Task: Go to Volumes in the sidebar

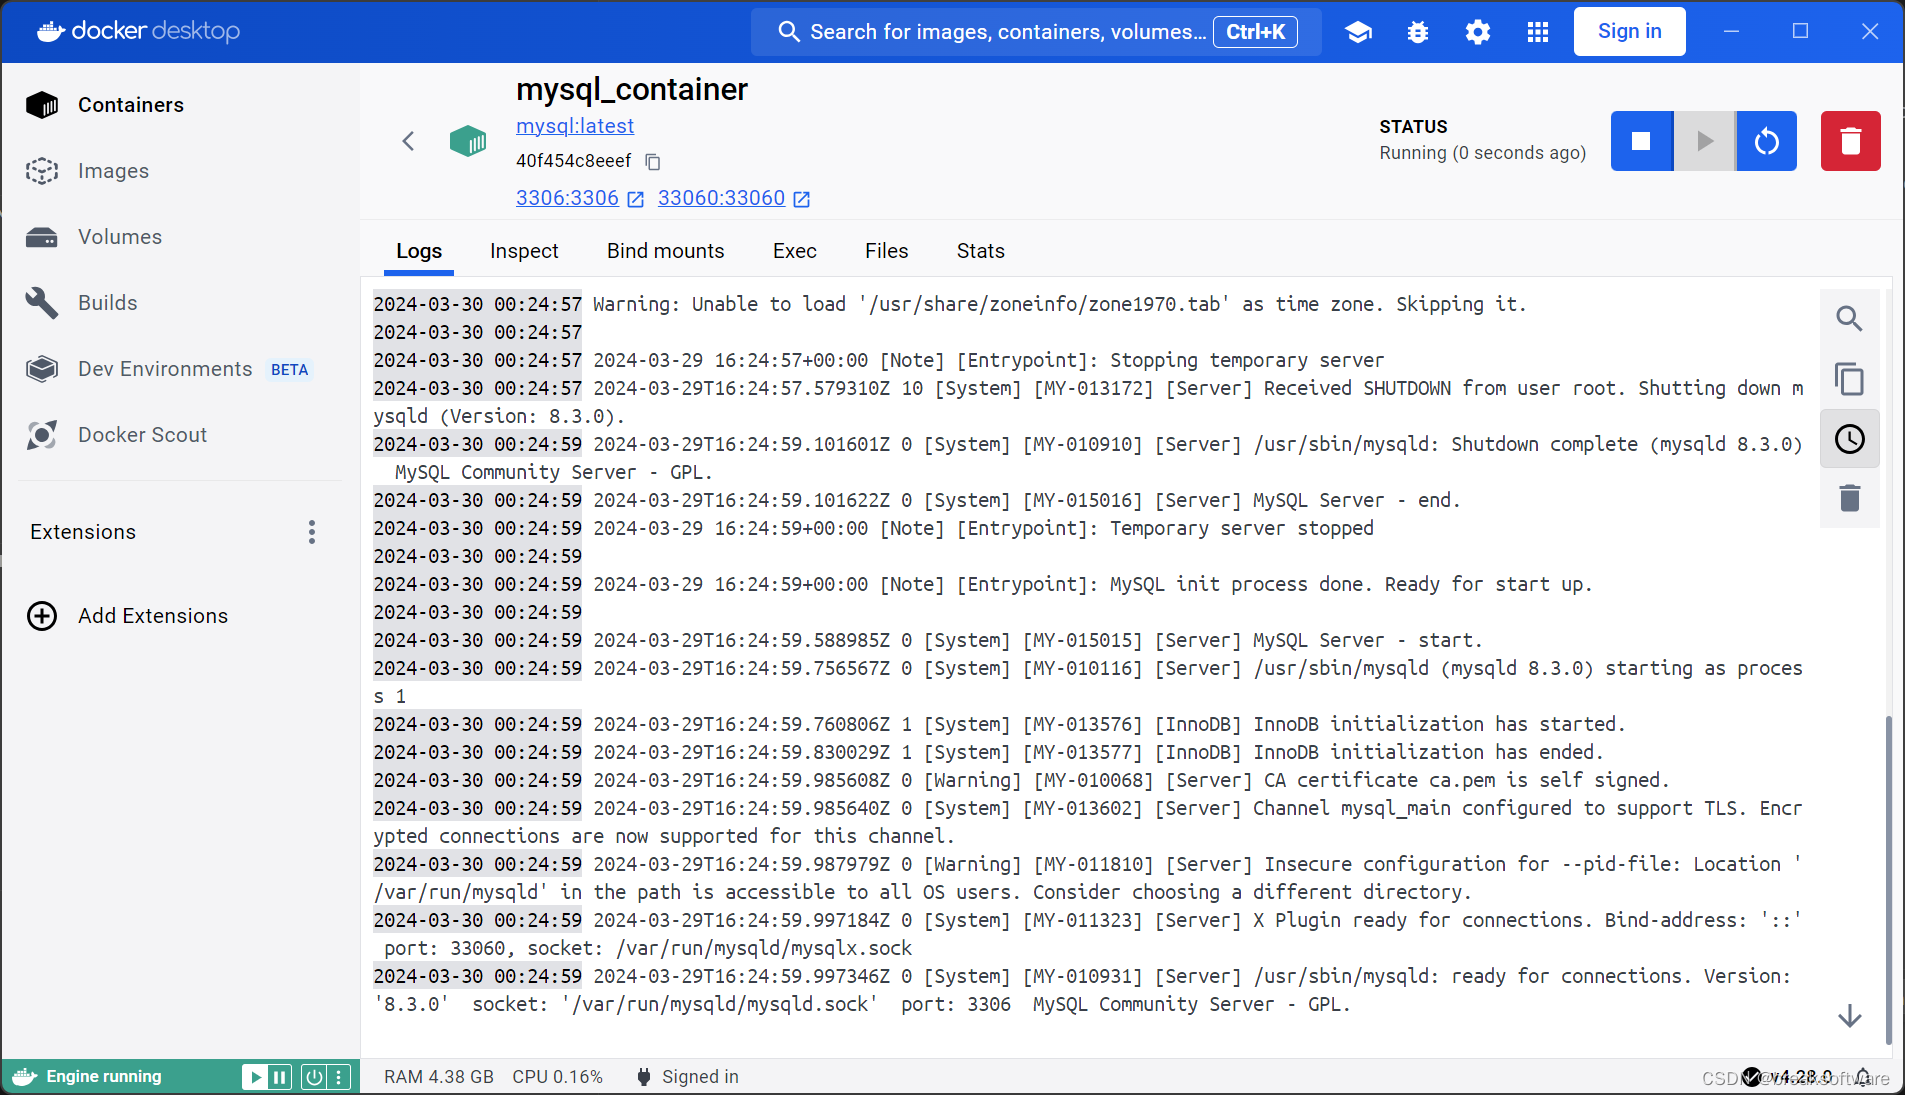Action: tap(180, 237)
